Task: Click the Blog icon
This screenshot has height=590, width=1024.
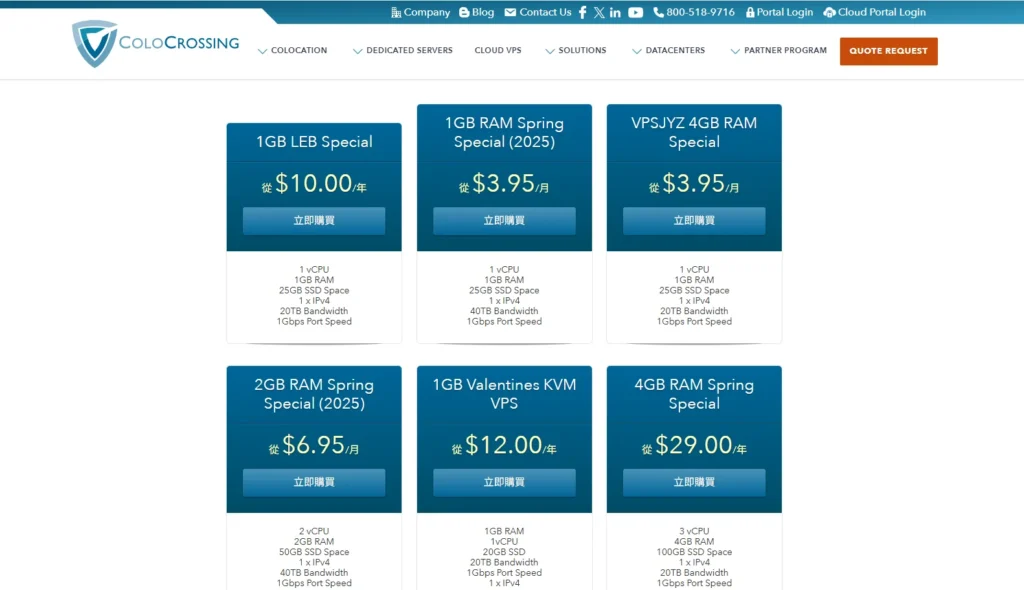Action: 464,12
